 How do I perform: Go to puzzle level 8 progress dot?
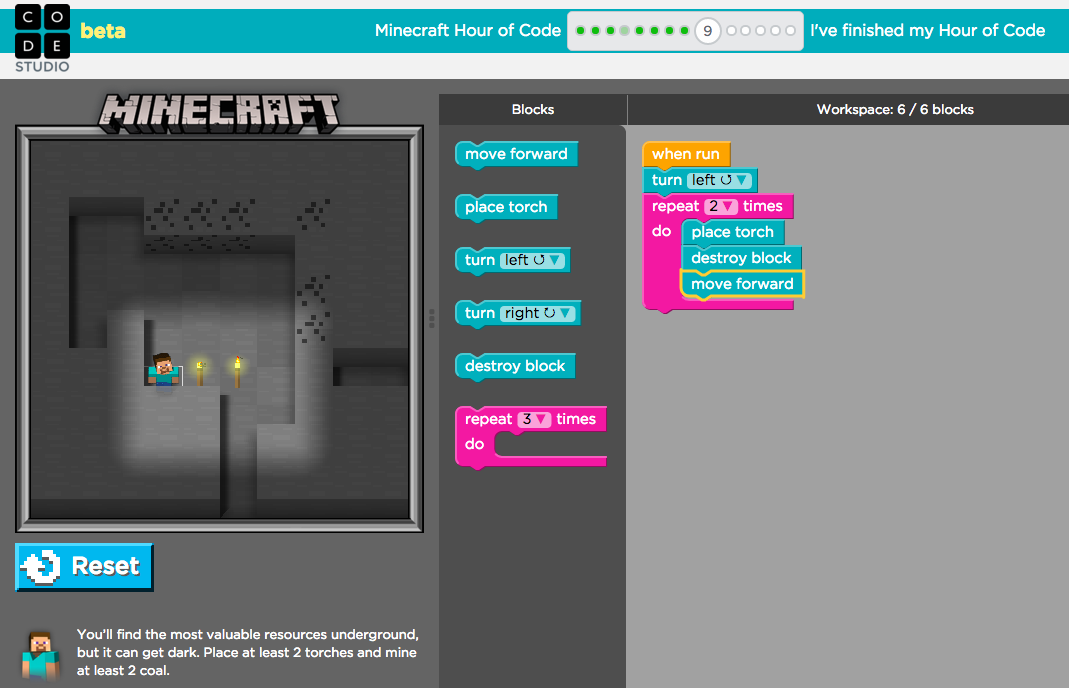pos(684,31)
